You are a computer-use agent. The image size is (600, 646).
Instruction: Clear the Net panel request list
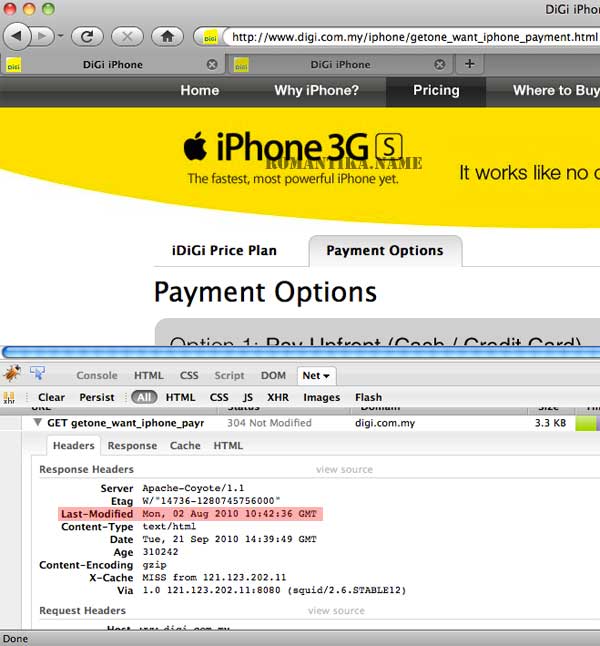tap(52, 397)
